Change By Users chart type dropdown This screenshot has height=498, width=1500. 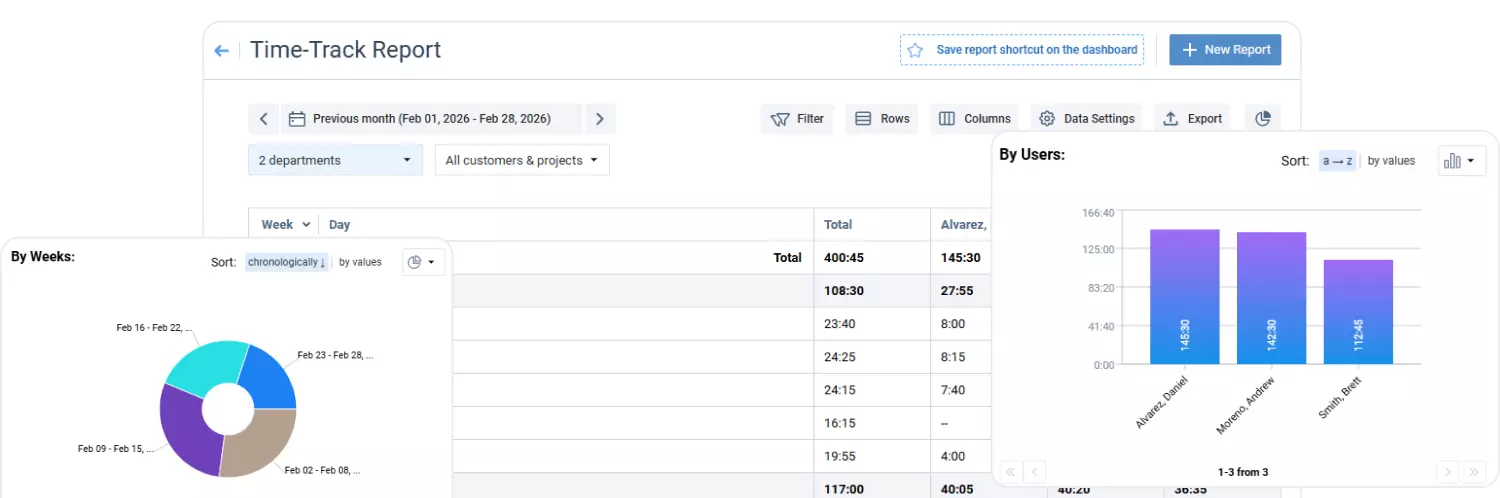[x=1462, y=161]
